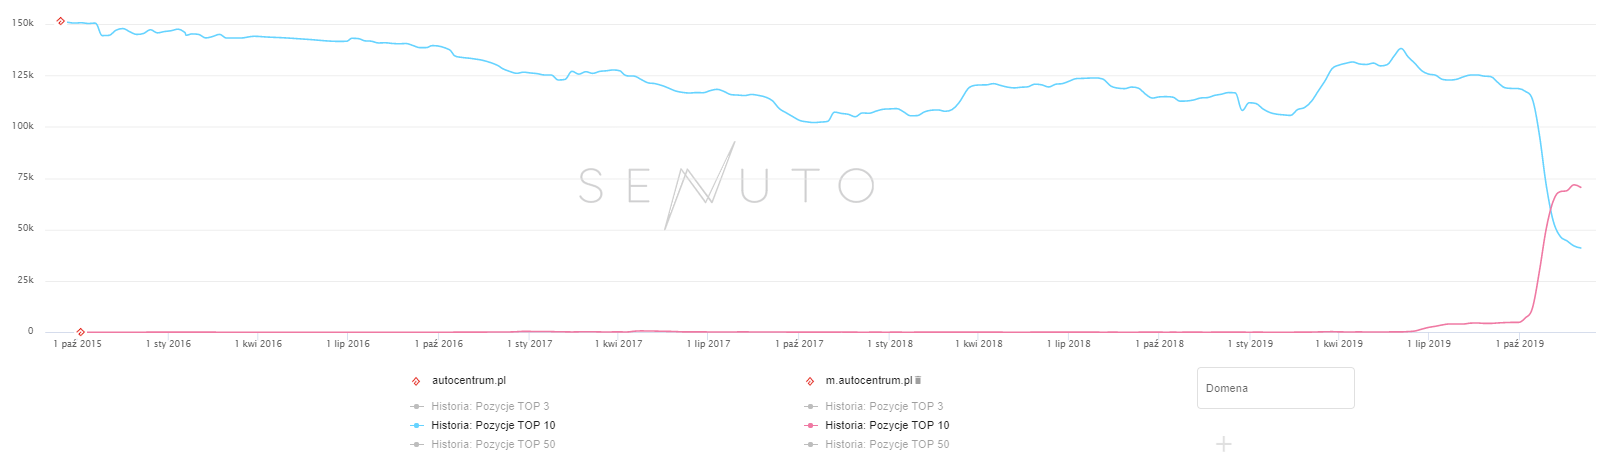Show m.autocentrum.pl TOP 50 history series
The height and width of the screenshot is (462, 1604).
[887, 444]
